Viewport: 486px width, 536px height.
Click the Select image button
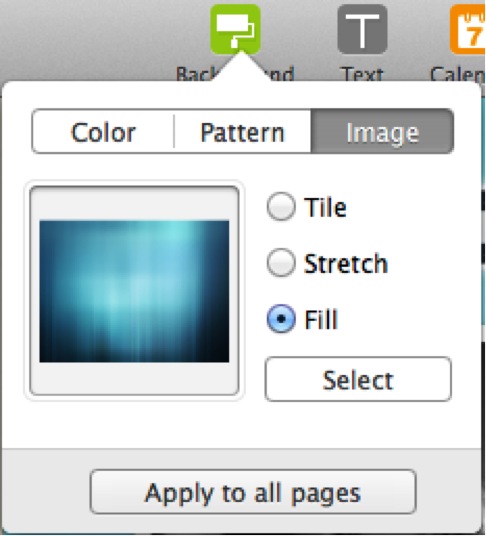(x=358, y=379)
